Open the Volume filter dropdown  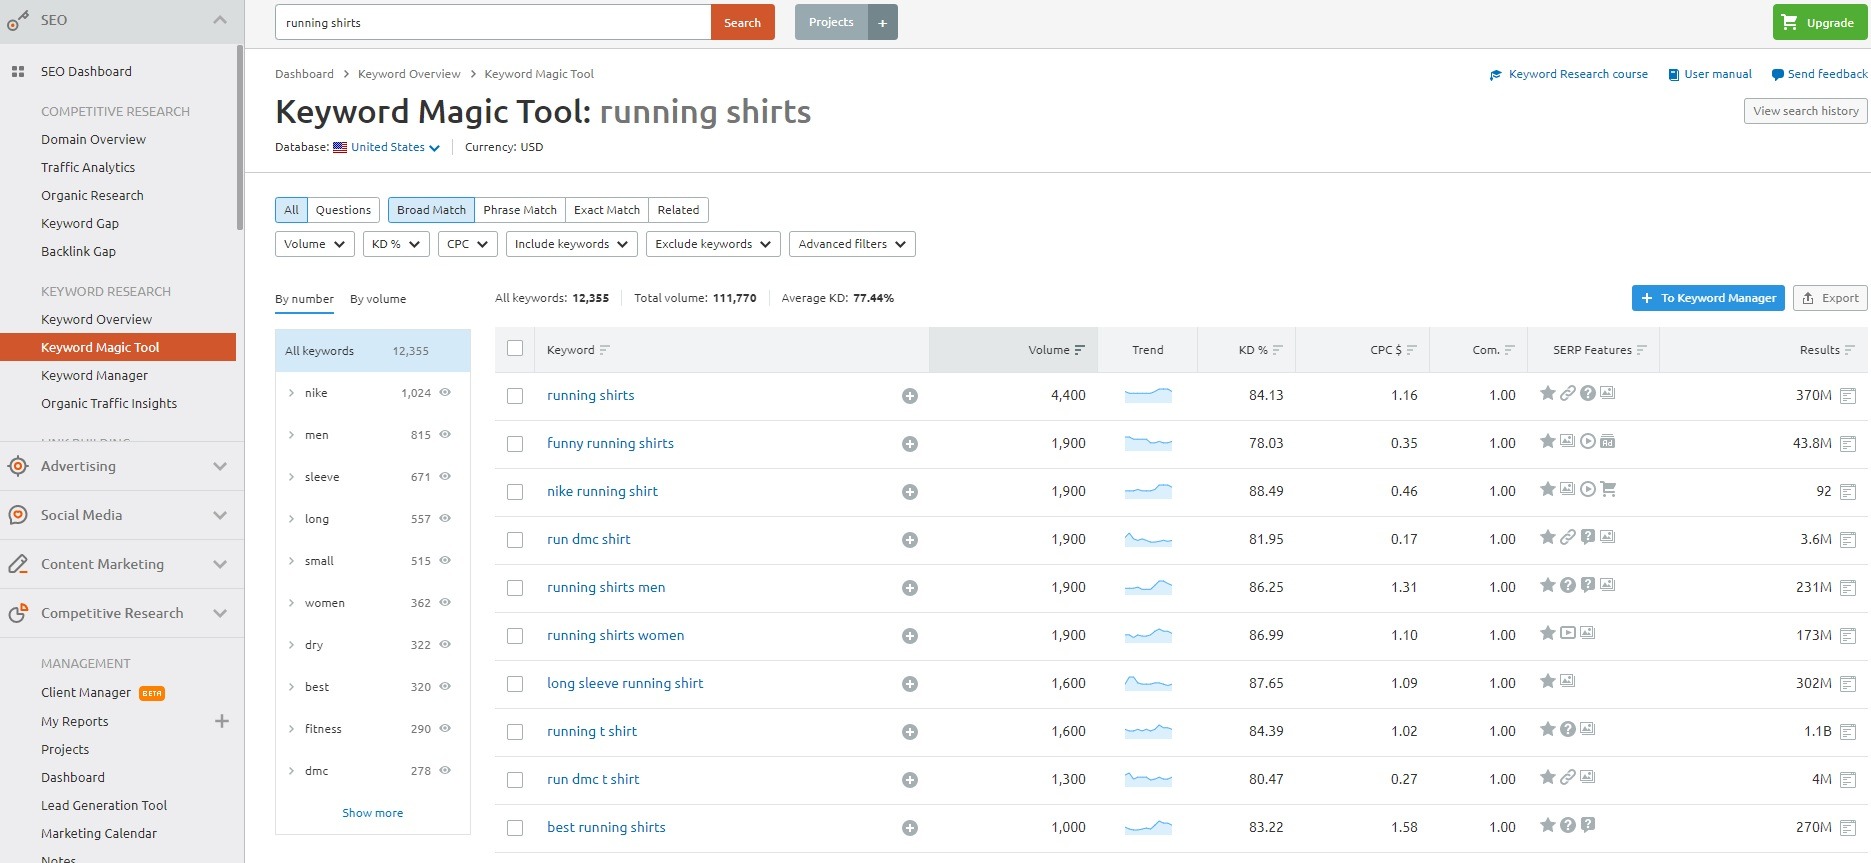pos(315,244)
